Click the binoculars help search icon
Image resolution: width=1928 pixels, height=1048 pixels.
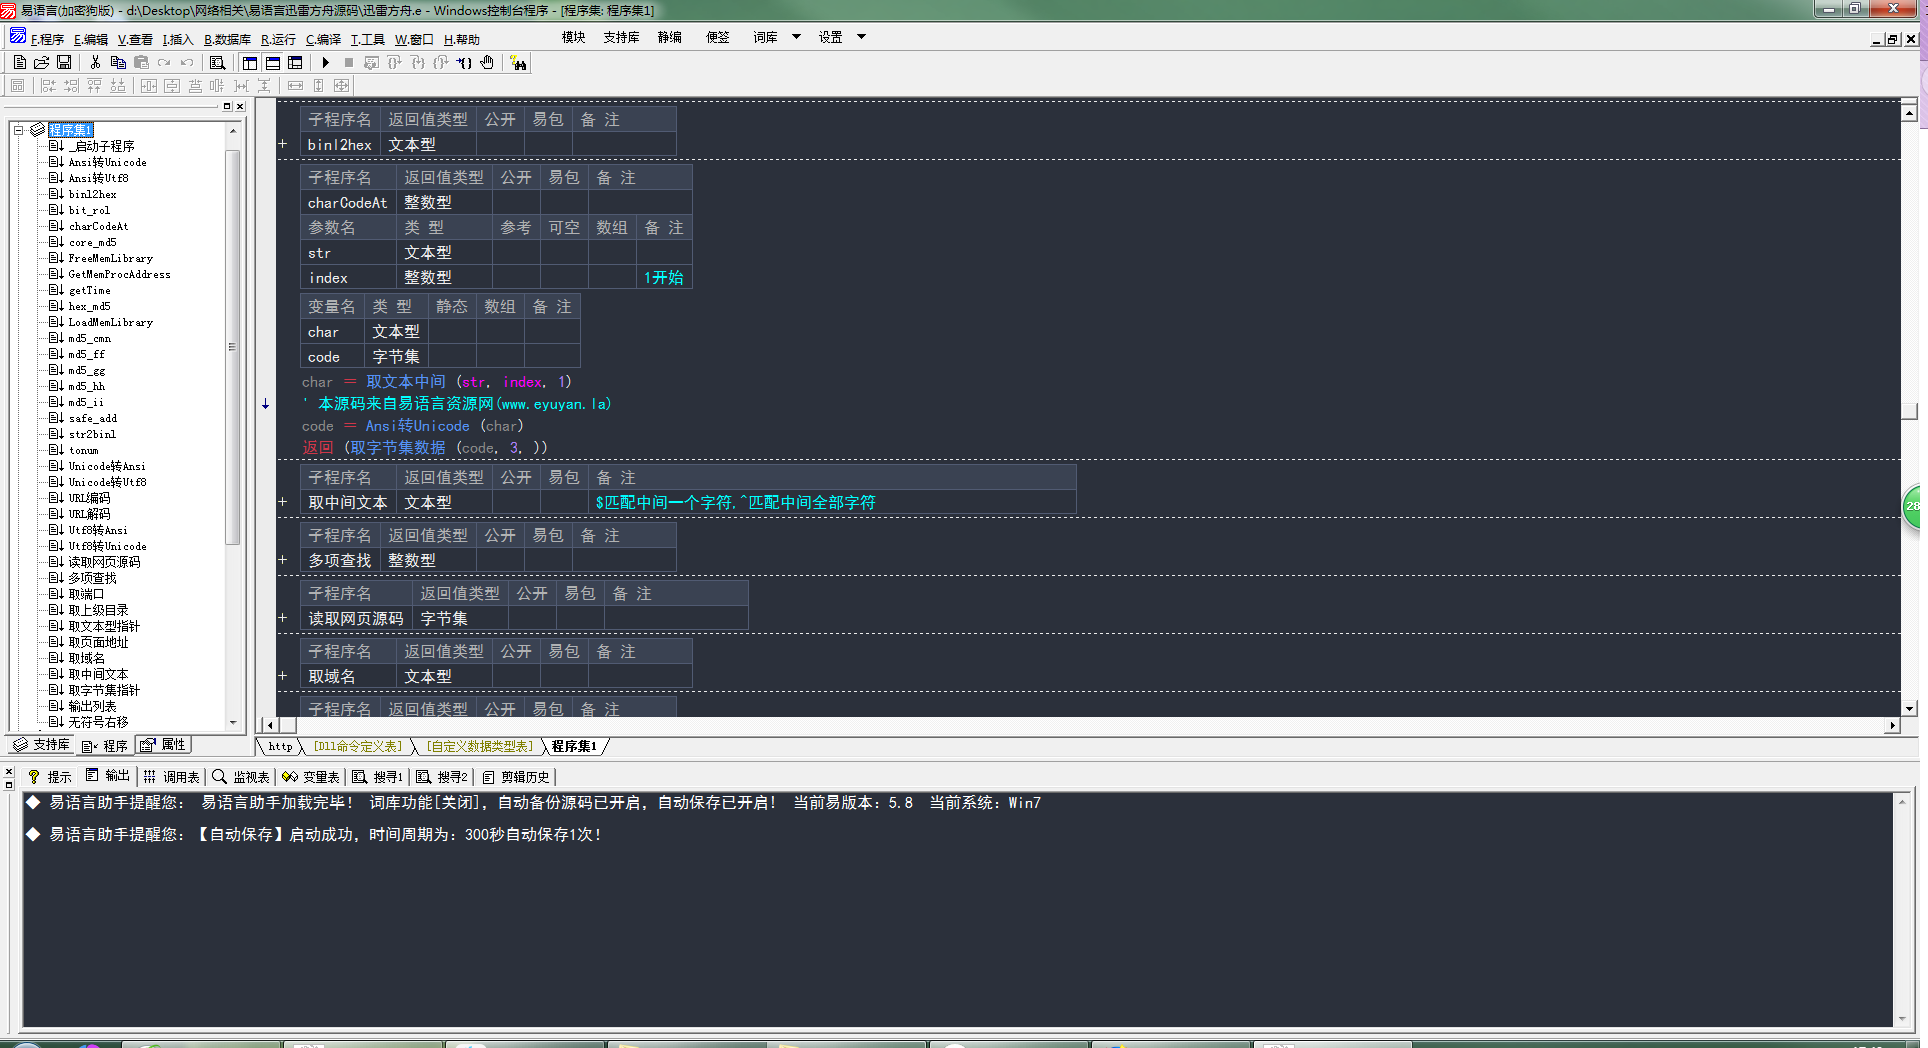tap(518, 63)
